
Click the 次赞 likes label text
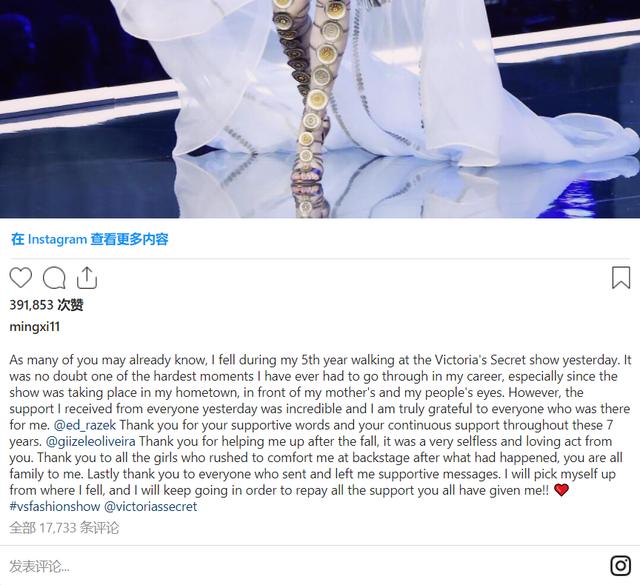[x=70, y=305]
